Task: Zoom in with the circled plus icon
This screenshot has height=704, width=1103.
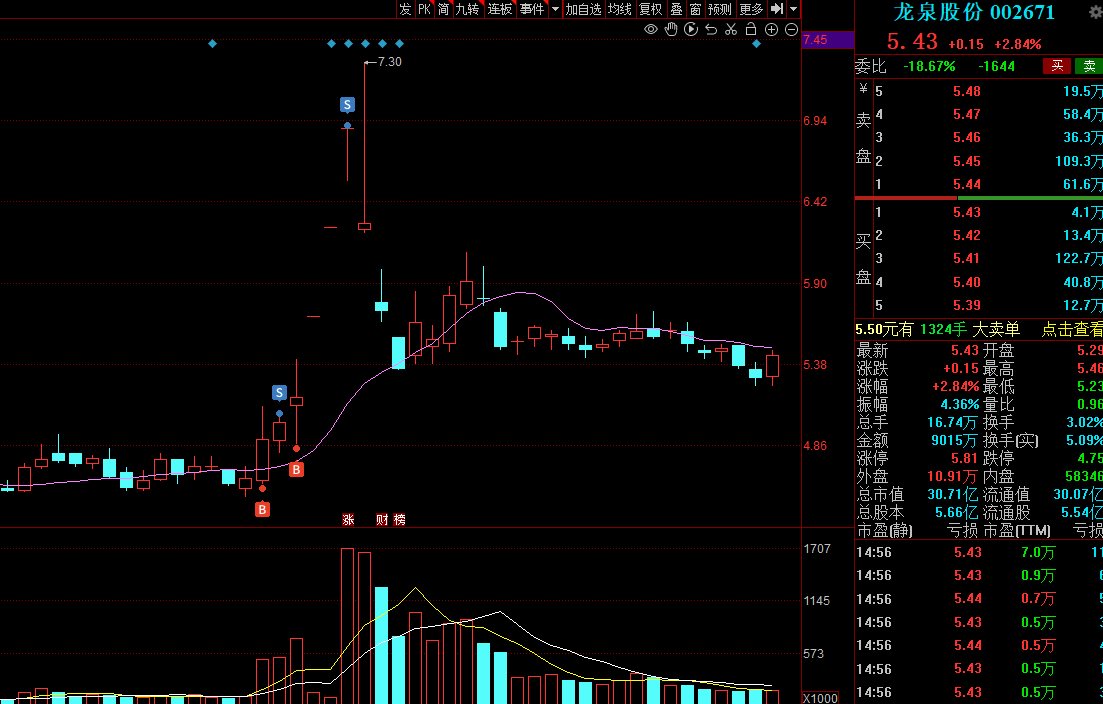Action: point(771,30)
